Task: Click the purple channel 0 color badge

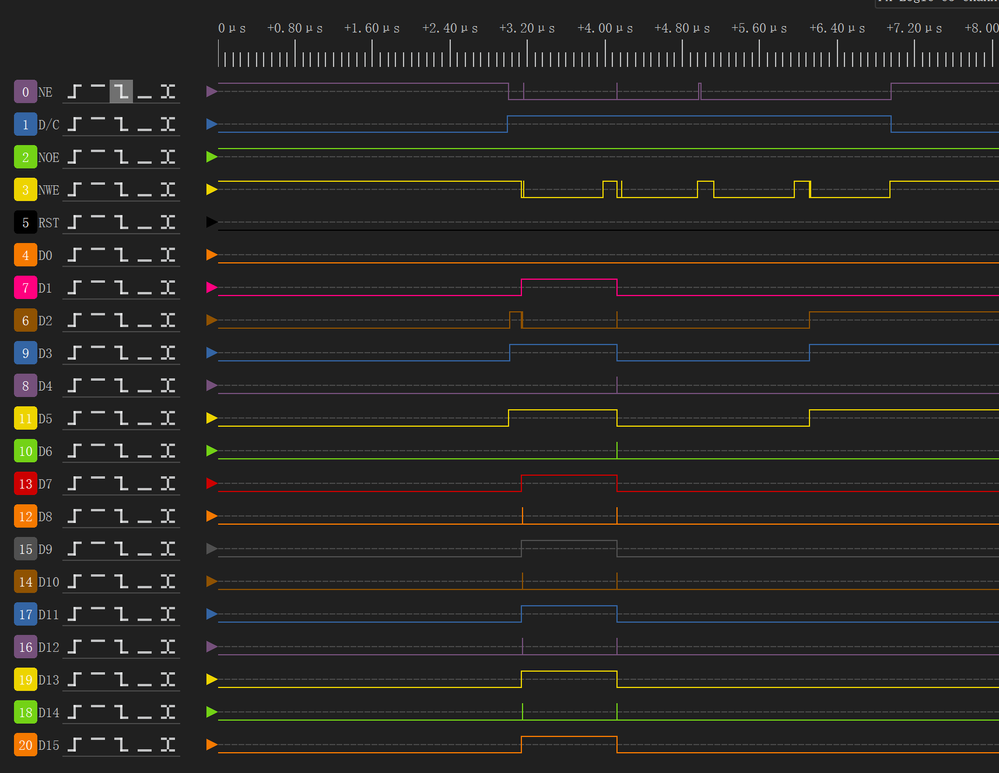Action: (x=25, y=92)
